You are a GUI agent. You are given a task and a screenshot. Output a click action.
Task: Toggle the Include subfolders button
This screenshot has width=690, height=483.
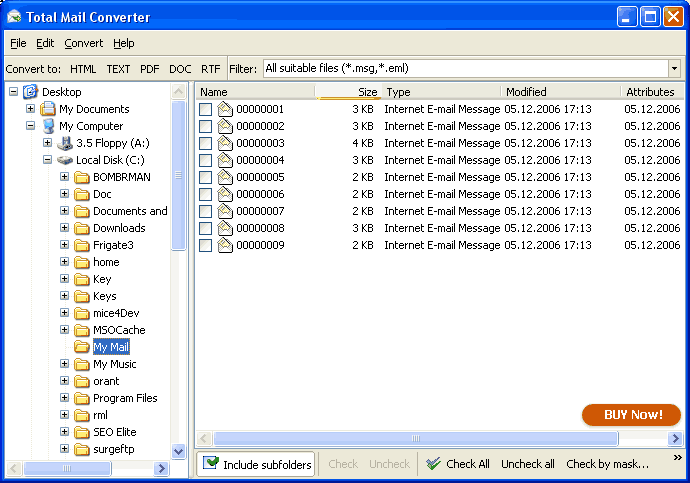[257, 464]
